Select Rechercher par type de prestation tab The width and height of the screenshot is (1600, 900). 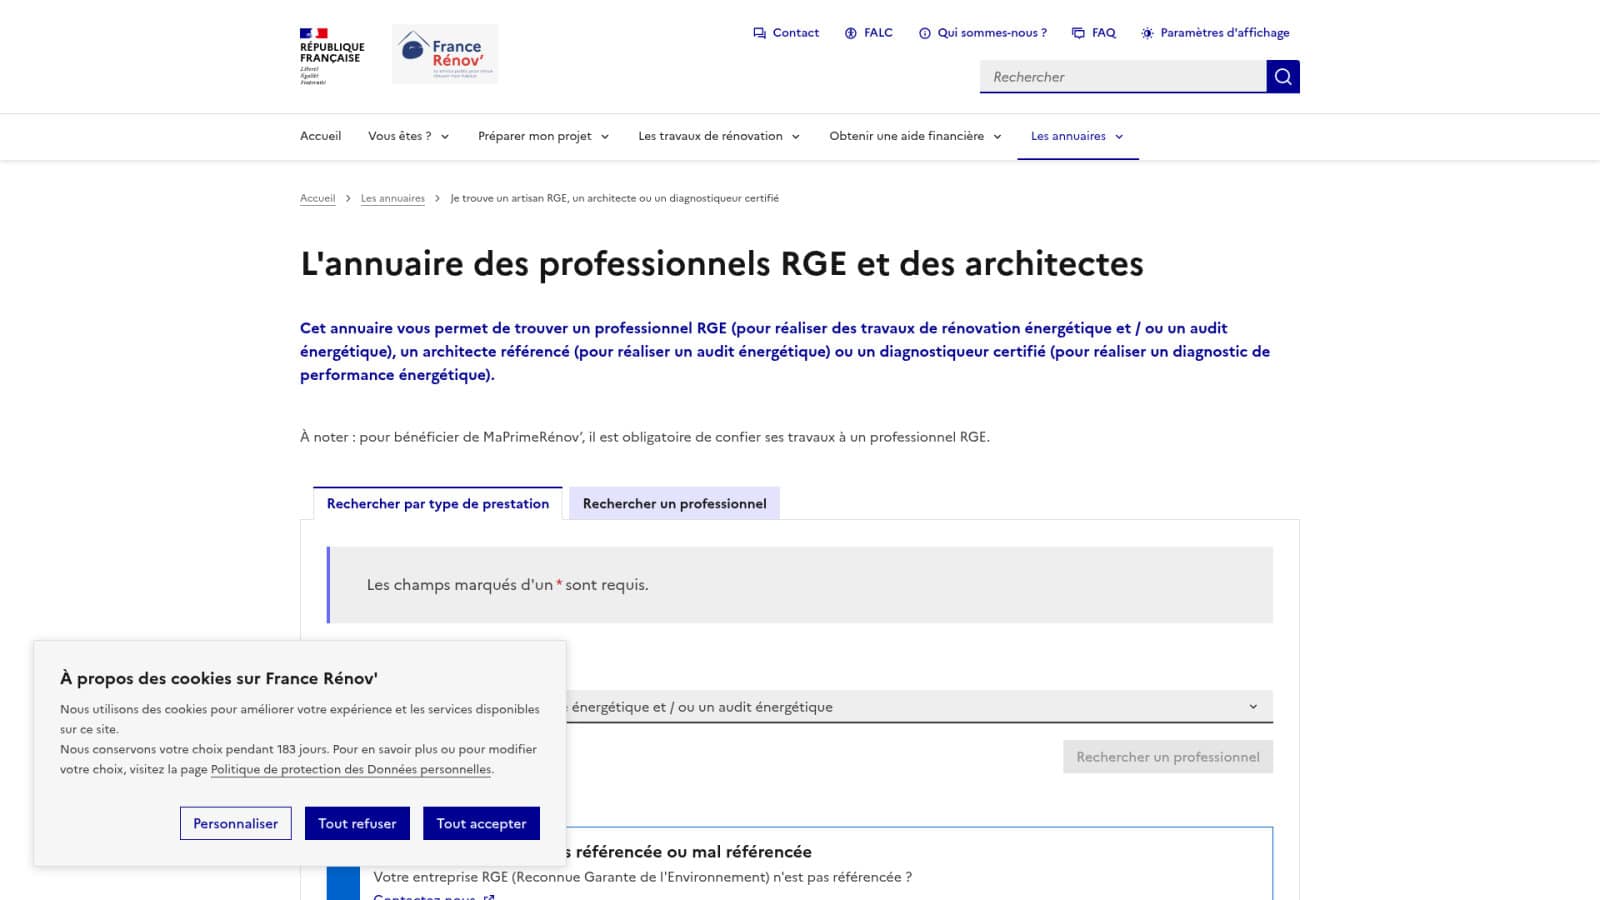438,503
